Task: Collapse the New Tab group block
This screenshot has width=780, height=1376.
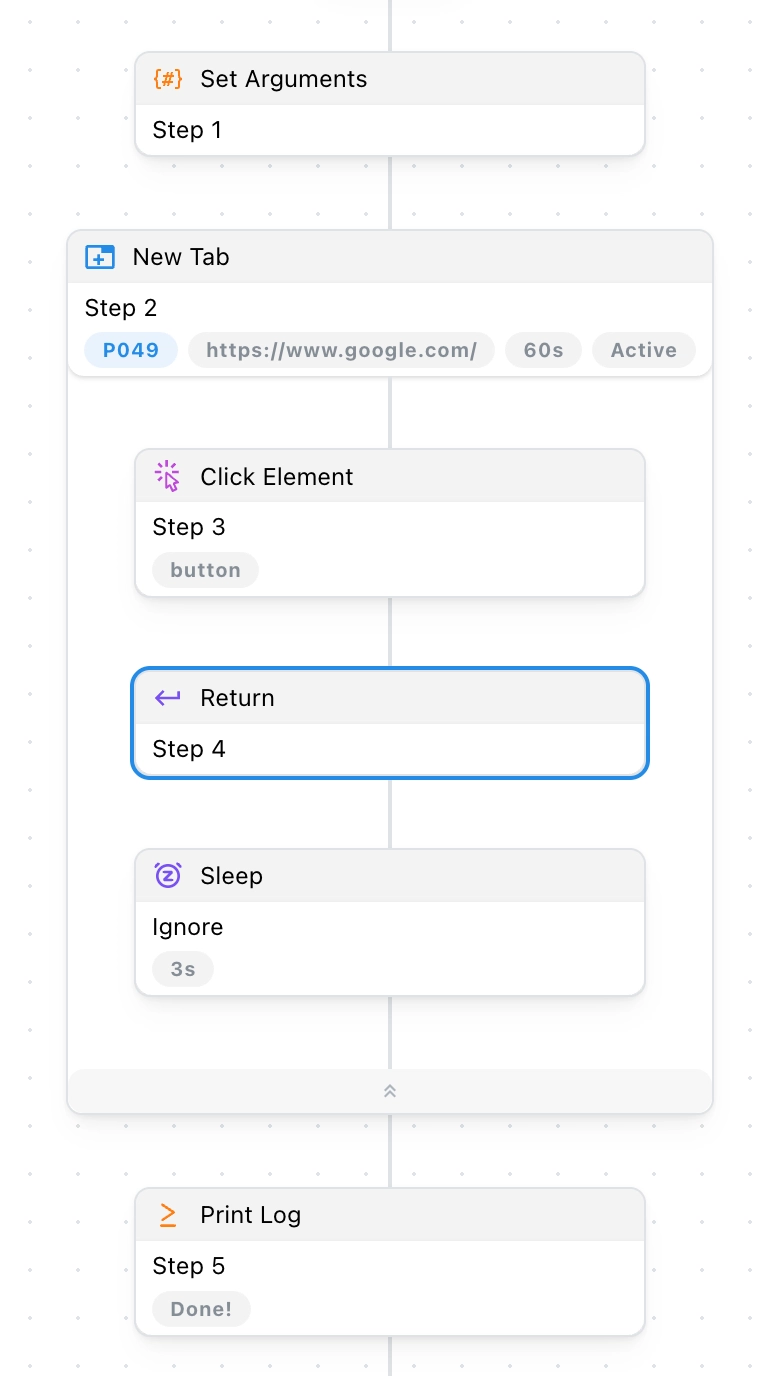Action: point(390,1091)
